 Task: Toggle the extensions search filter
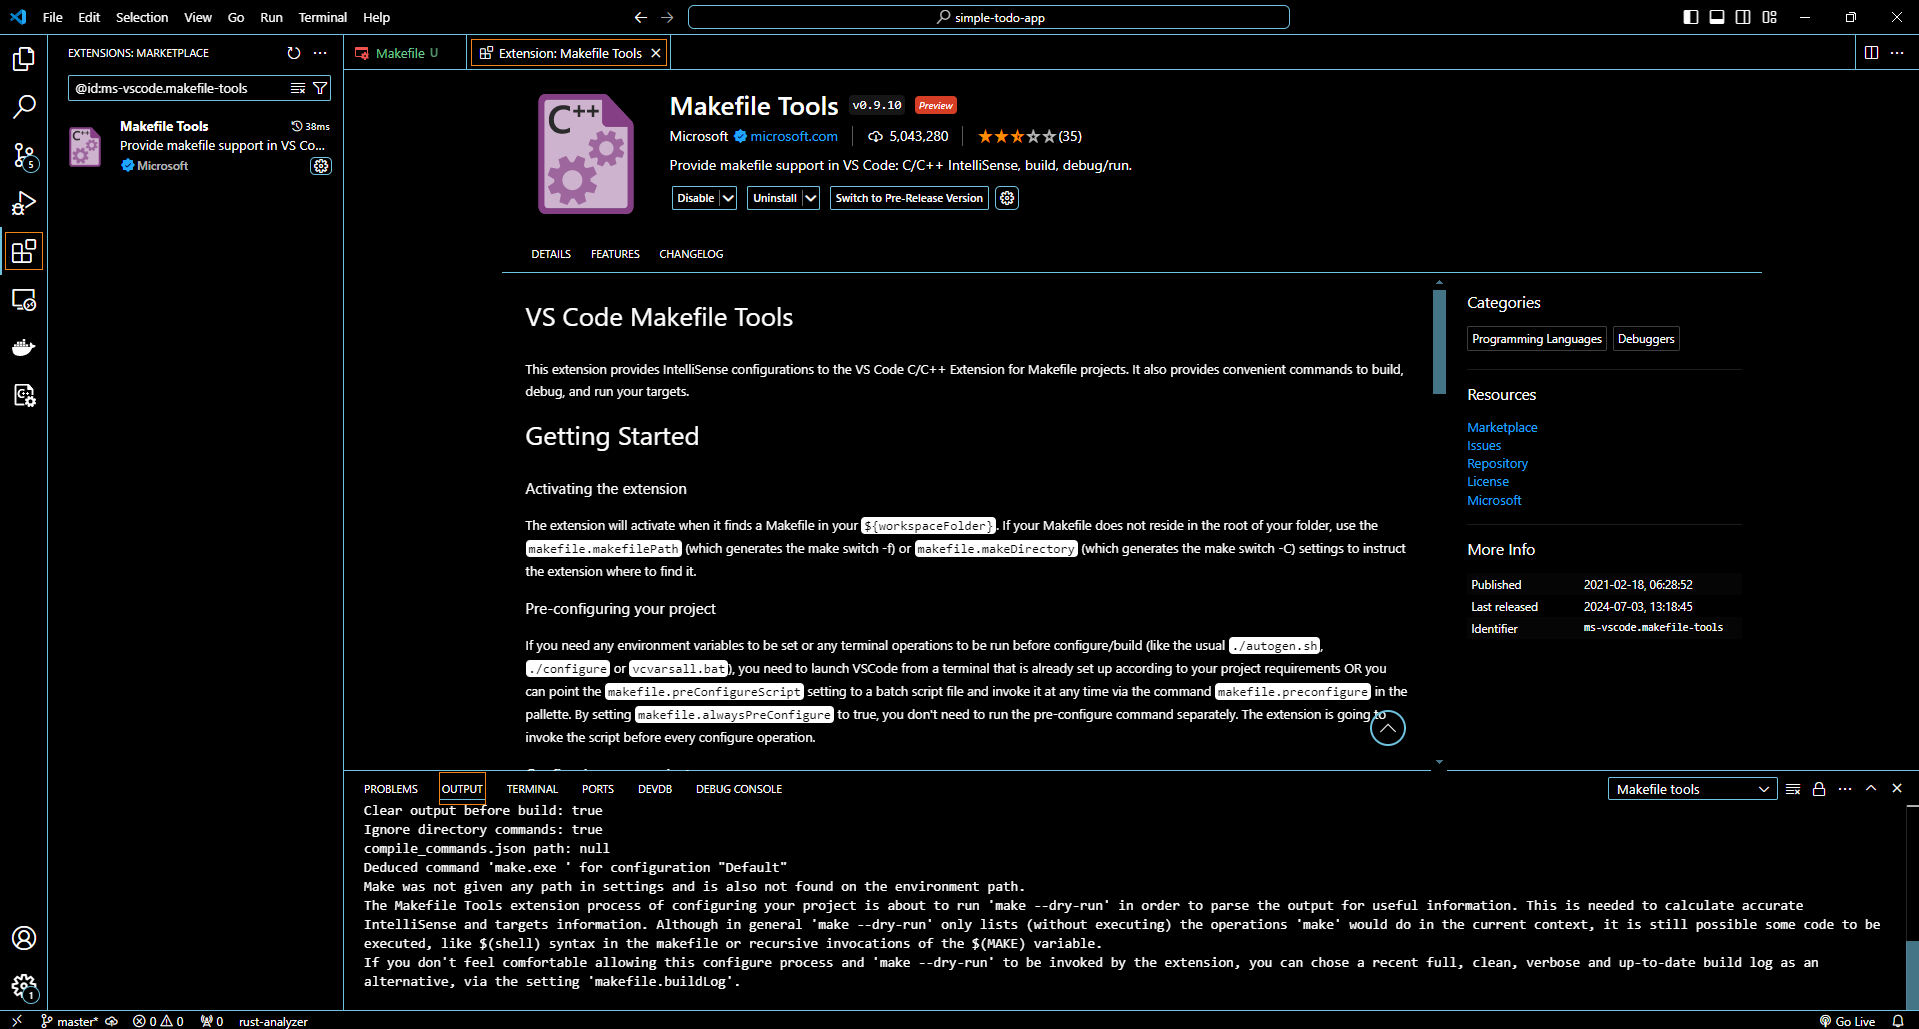[319, 88]
